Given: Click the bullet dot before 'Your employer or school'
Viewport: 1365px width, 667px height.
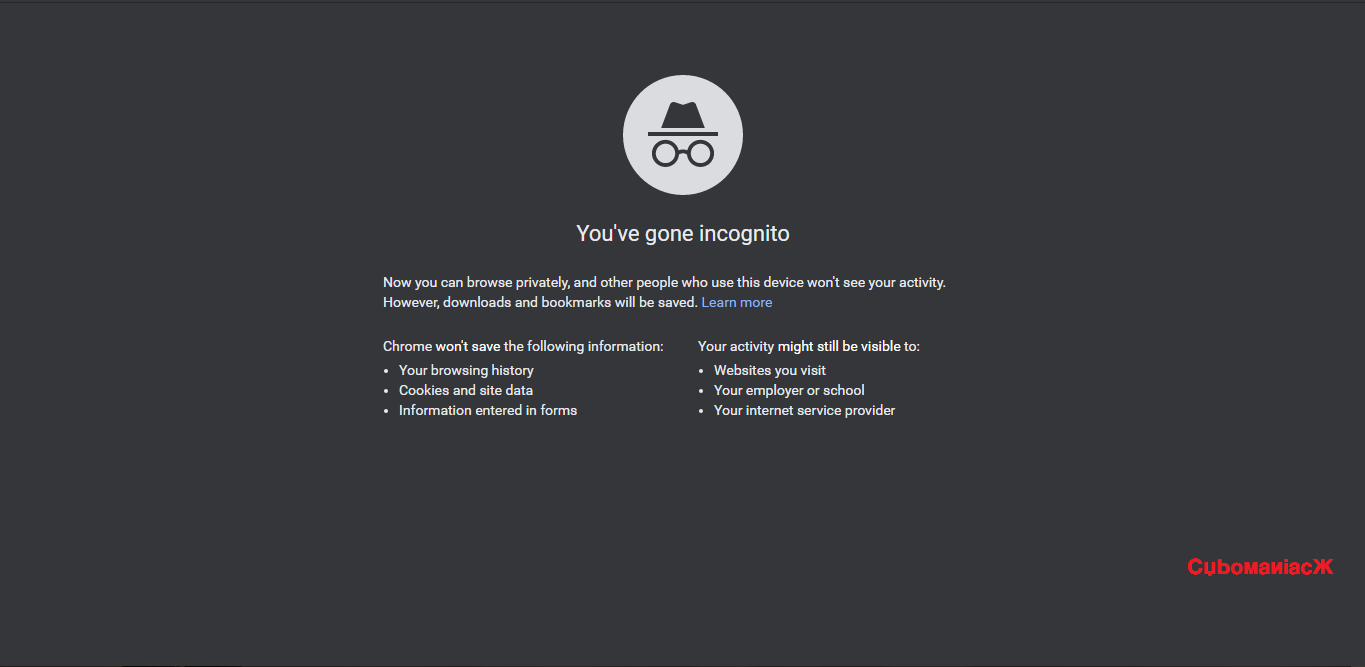Looking at the screenshot, I should point(702,391).
